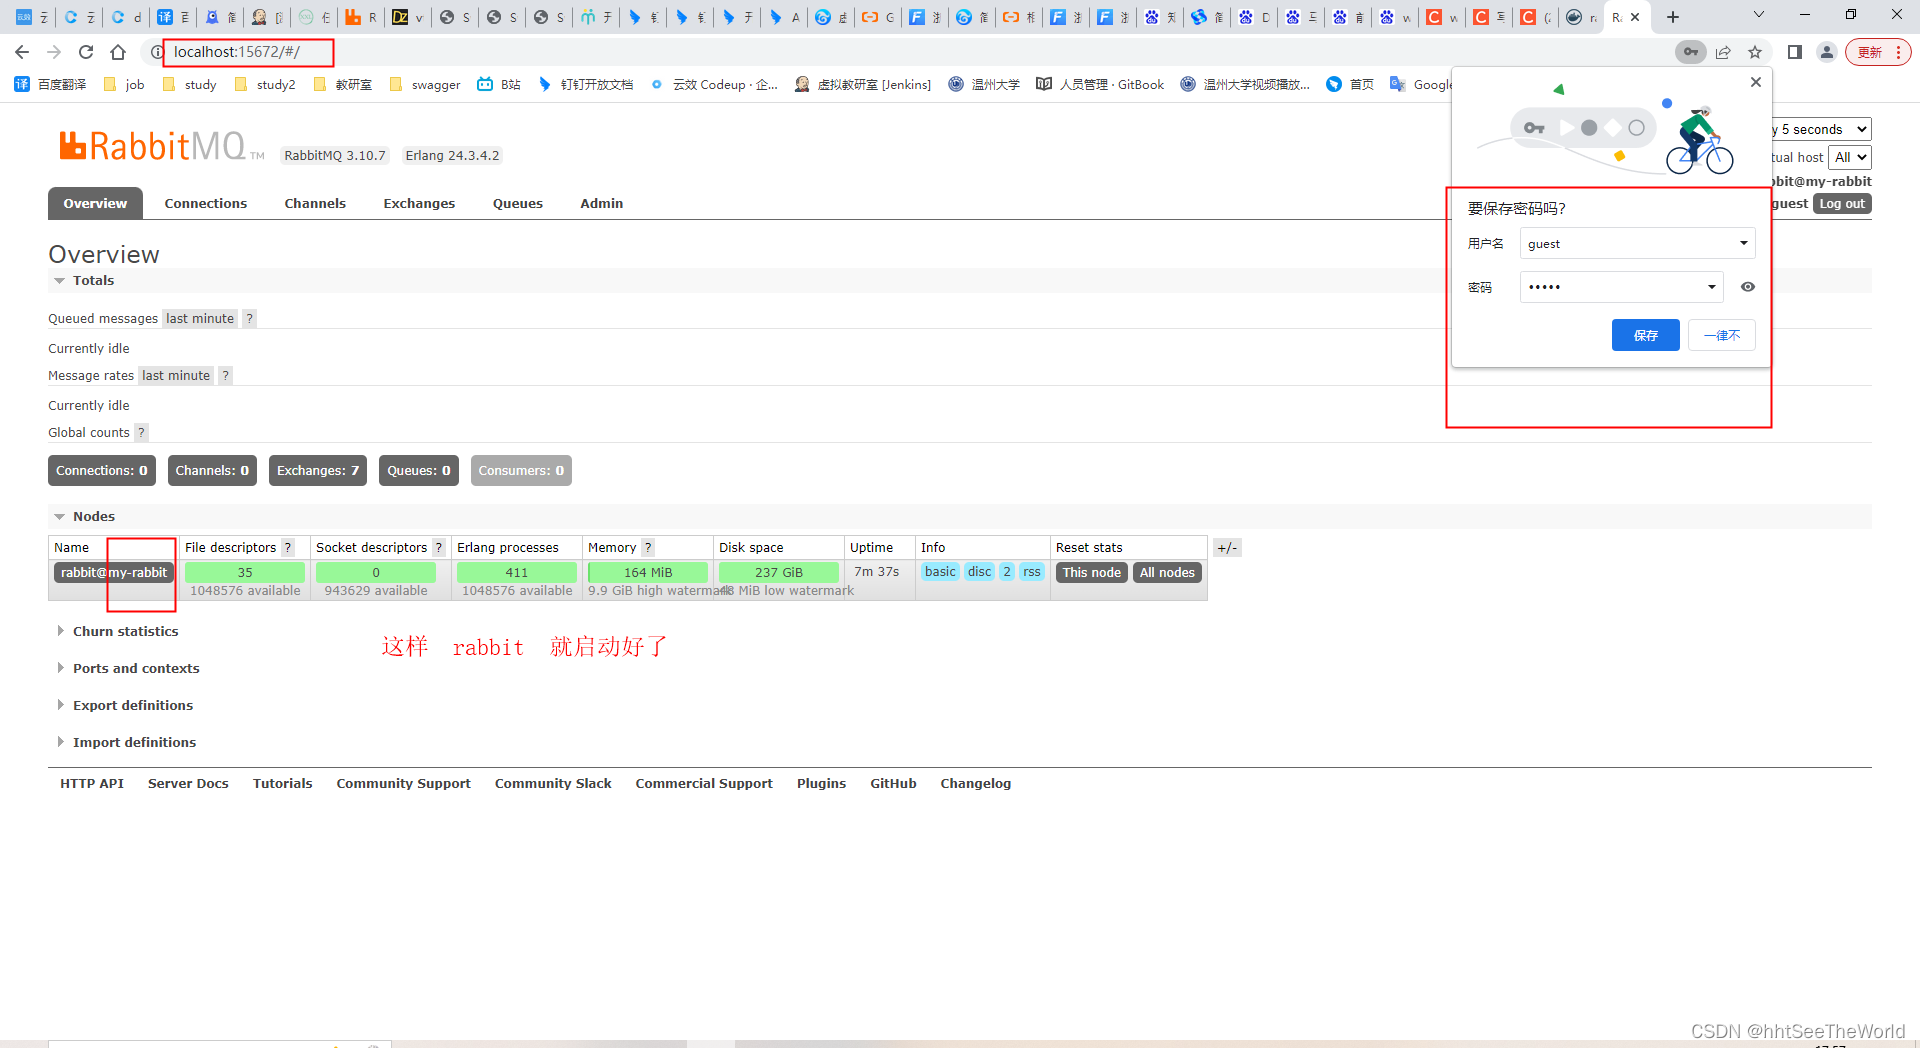1920x1048 pixels.
Task: Toggle node columns with +/- button
Action: pyautogui.click(x=1227, y=548)
